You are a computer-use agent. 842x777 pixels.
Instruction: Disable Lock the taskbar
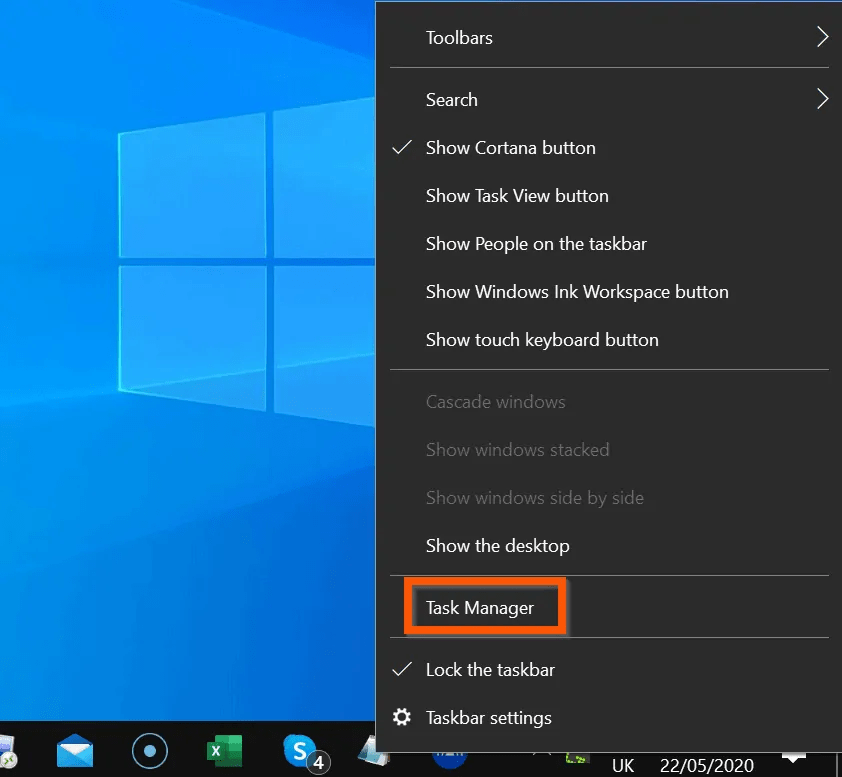coord(488,669)
